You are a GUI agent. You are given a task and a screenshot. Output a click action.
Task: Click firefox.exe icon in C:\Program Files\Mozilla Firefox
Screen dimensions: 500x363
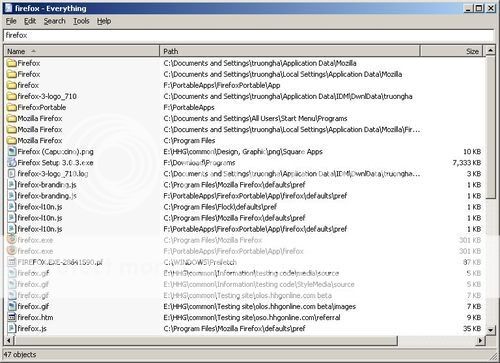click(x=12, y=240)
